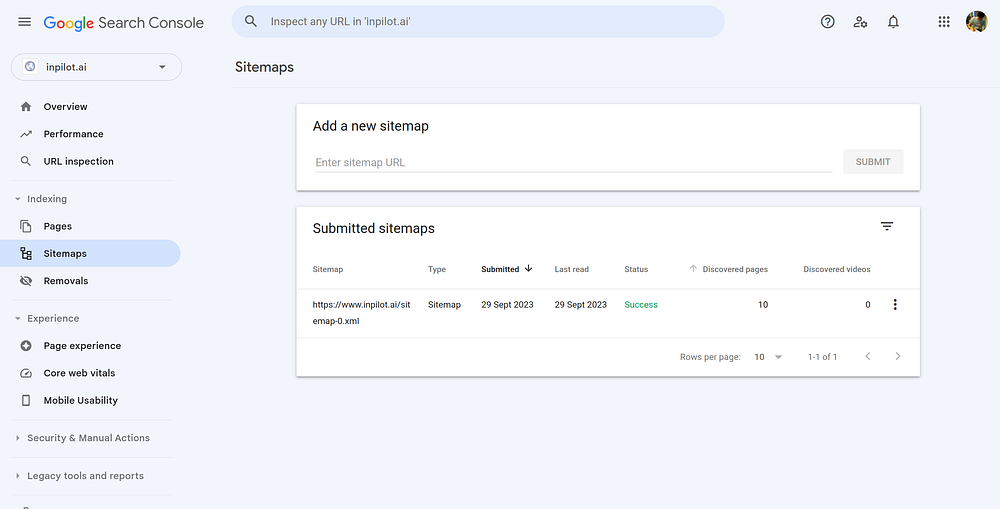Image resolution: width=1000 pixels, height=509 pixels.
Task: Open the account profile avatar
Action: pos(976,22)
